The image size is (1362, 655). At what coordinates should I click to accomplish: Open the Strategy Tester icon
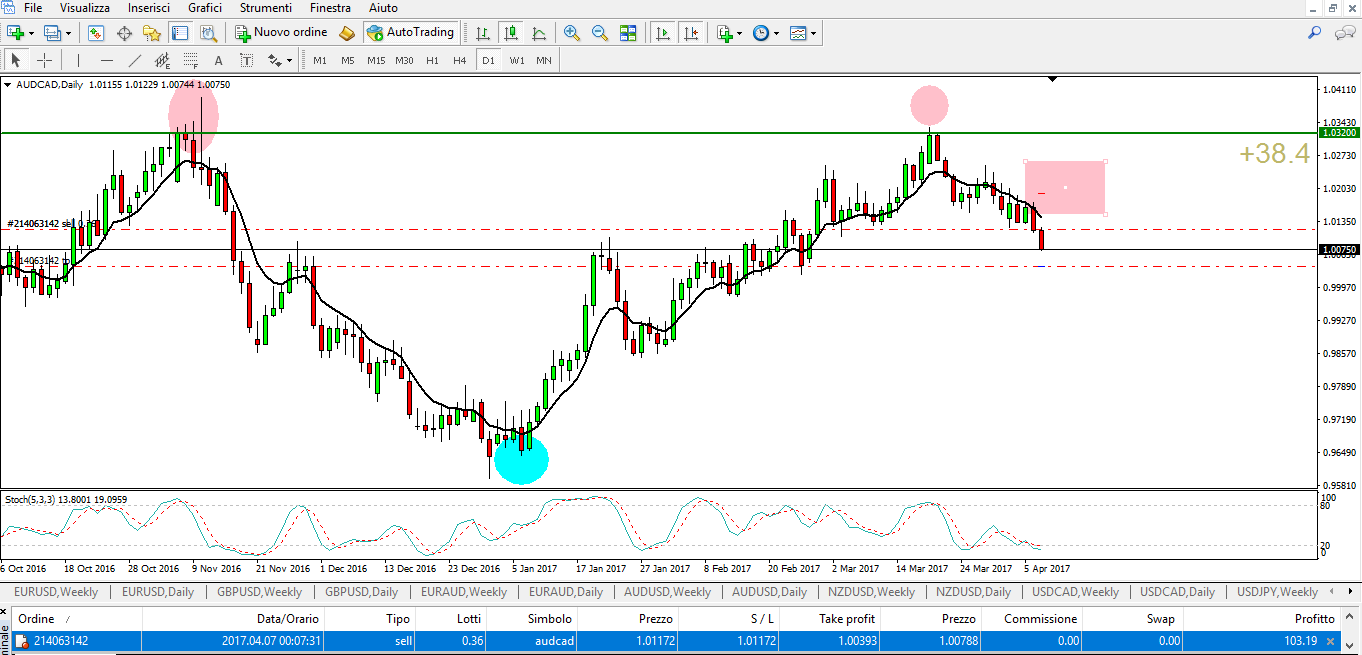coord(209,33)
